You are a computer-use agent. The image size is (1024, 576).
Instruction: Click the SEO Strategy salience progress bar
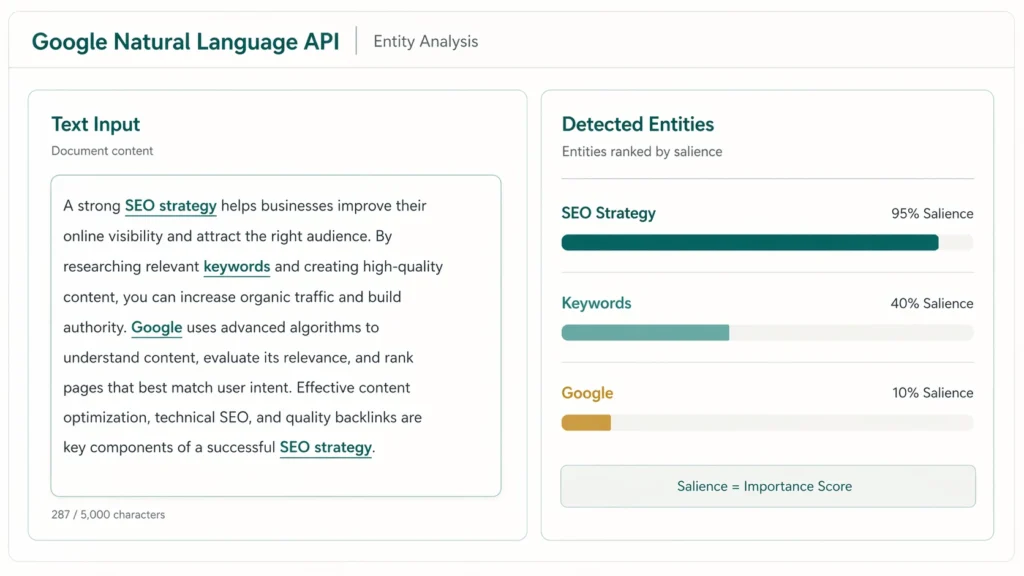pyautogui.click(x=767, y=243)
